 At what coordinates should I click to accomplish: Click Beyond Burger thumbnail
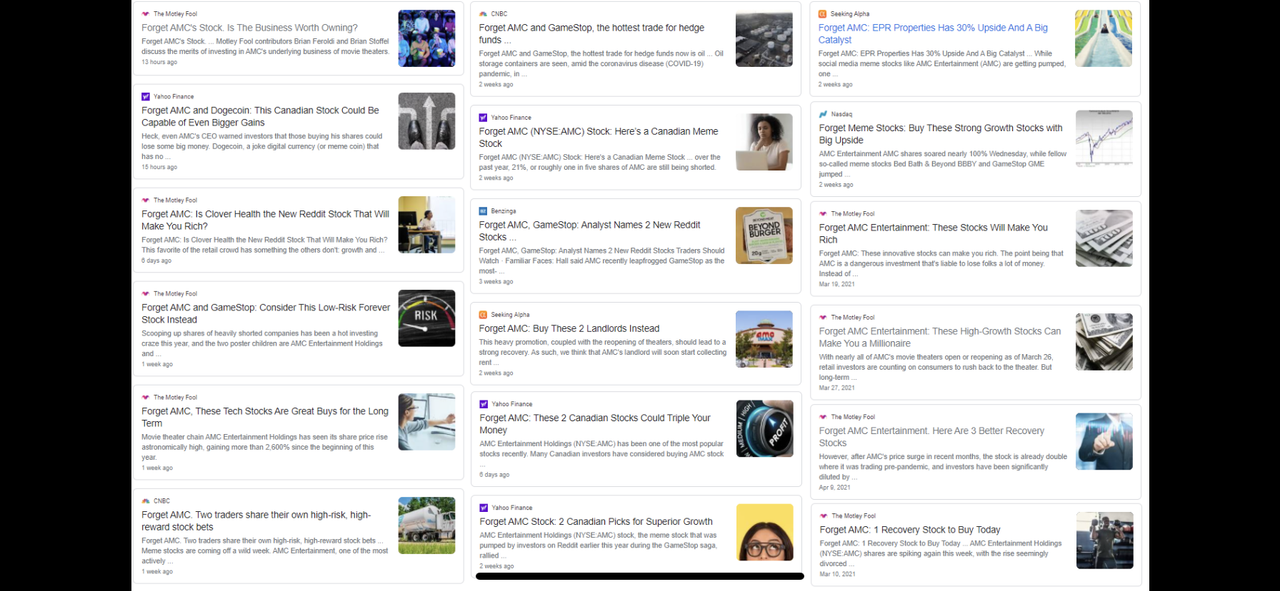coord(764,235)
